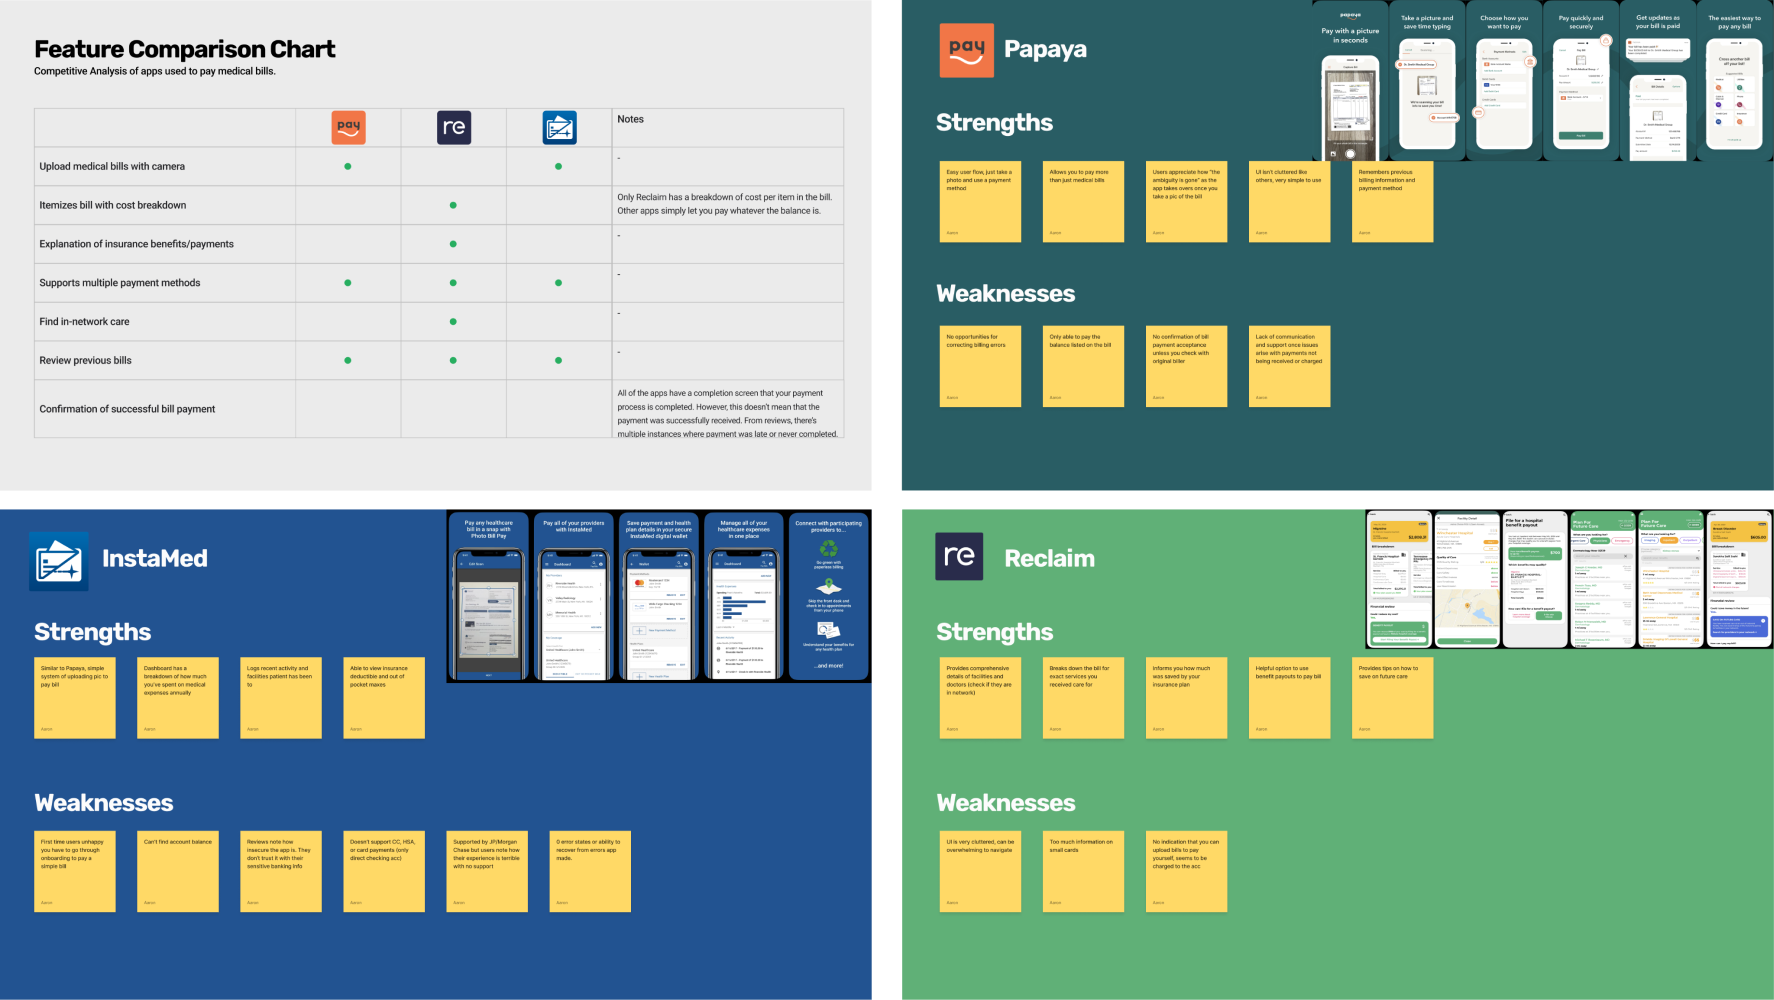This screenshot has width=1774, height=1000.
Task: Select the 'Provides comprehensive details of facilities' sticky note
Action: click(980, 698)
